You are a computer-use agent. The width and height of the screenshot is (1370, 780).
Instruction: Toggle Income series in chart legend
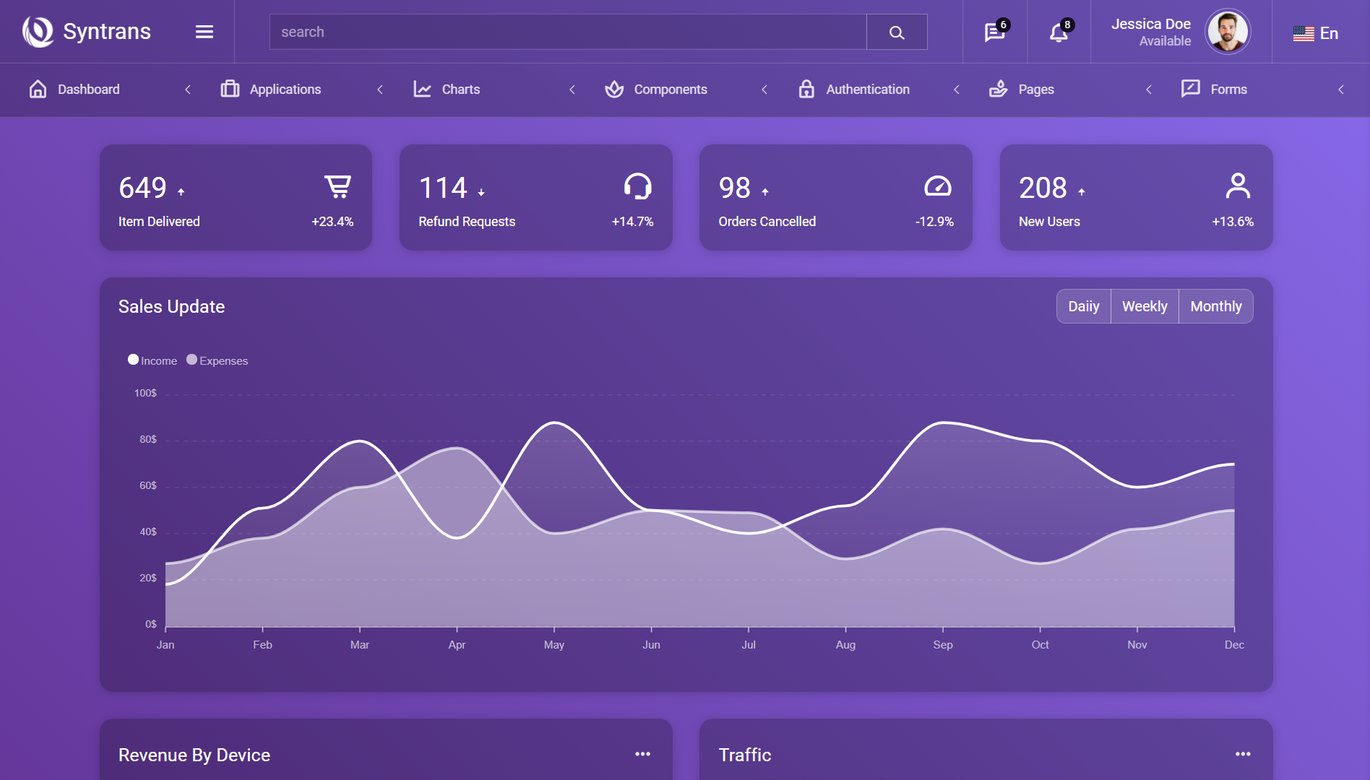point(152,360)
